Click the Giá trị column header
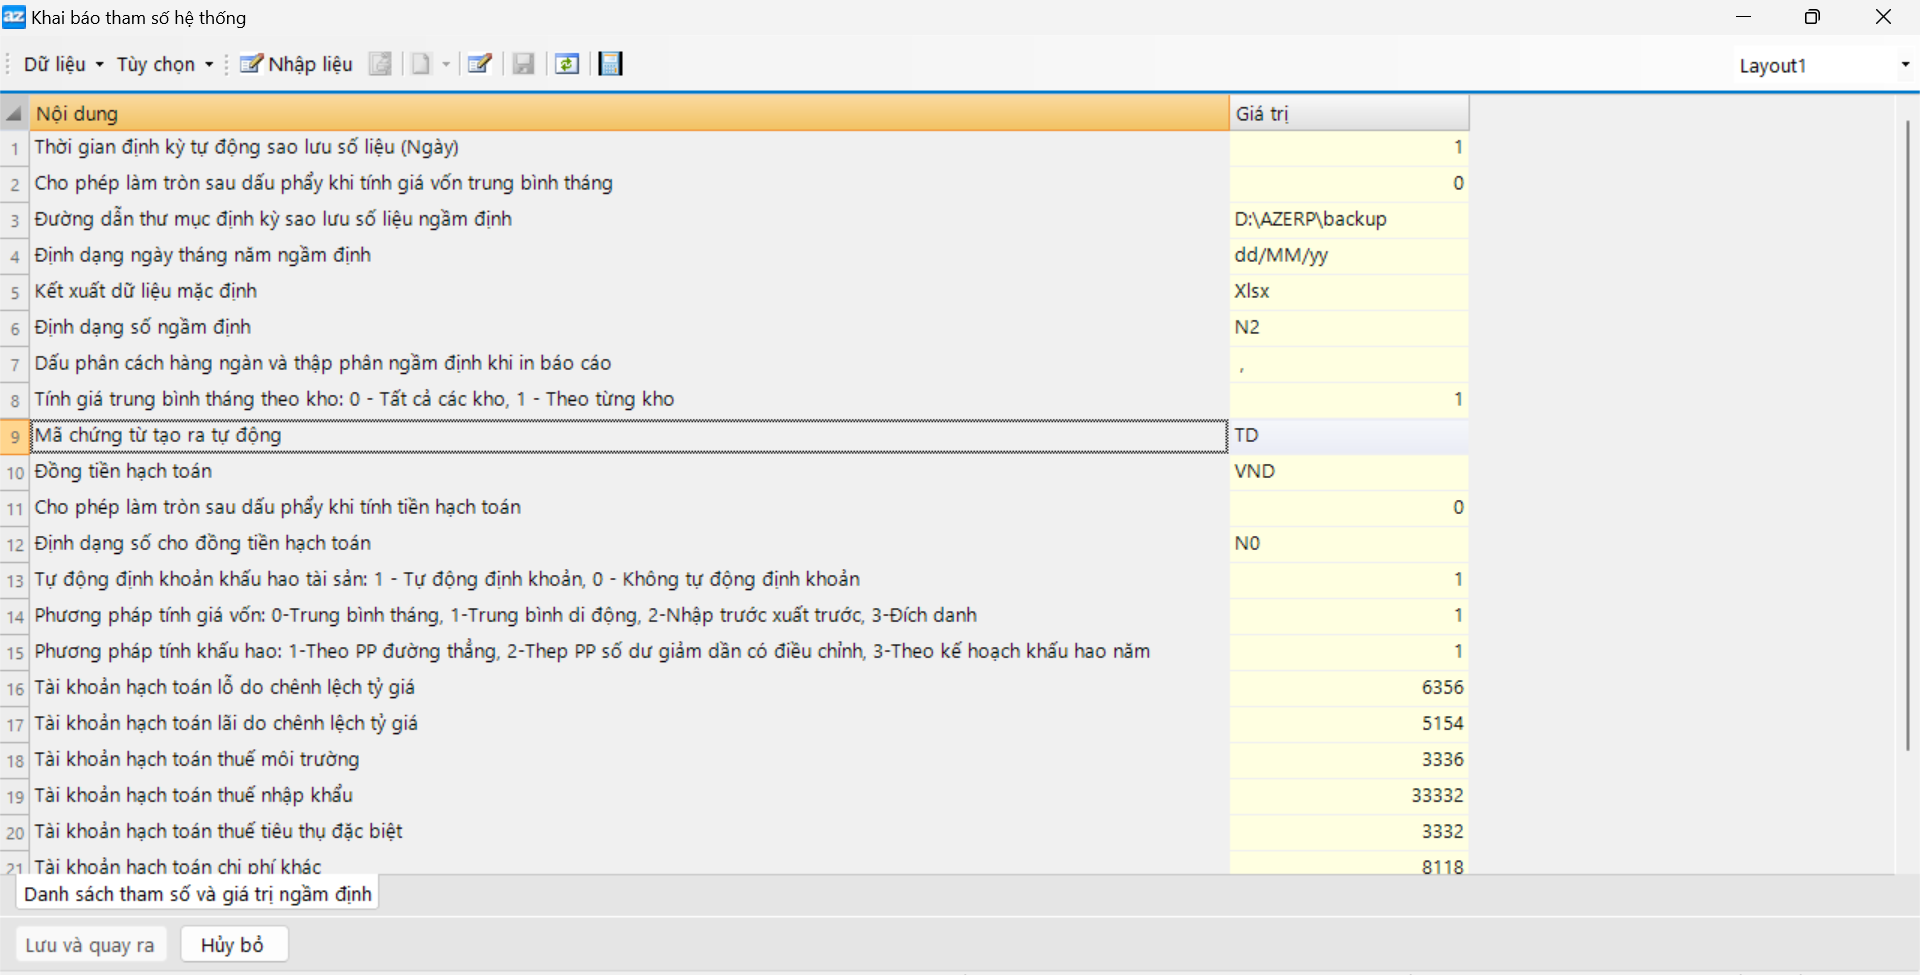Viewport: 1920px width, 975px height. tap(1348, 114)
